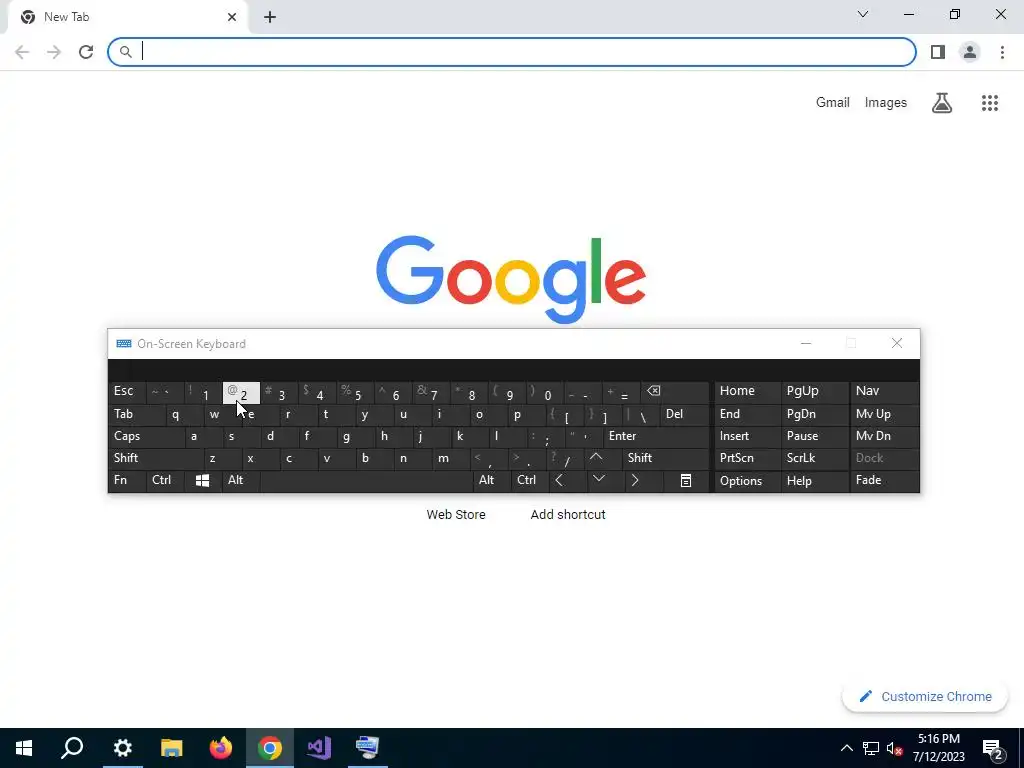Click the Chrome address bar

click(x=512, y=52)
